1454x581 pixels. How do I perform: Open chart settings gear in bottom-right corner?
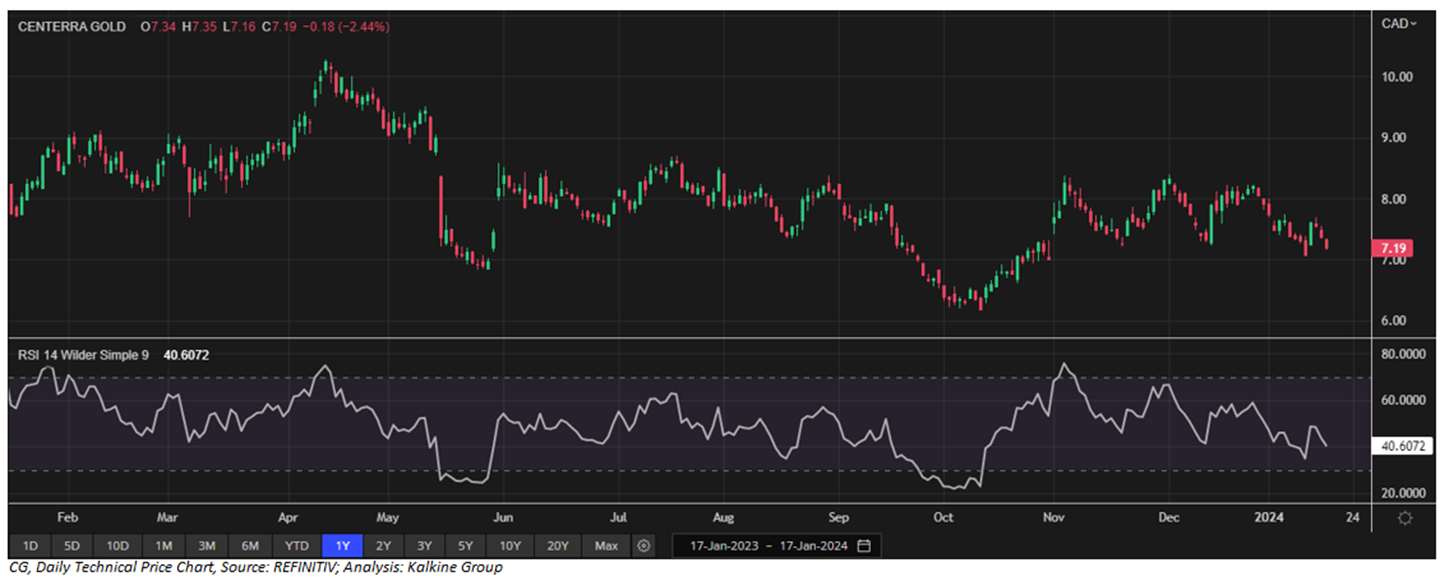1405,517
